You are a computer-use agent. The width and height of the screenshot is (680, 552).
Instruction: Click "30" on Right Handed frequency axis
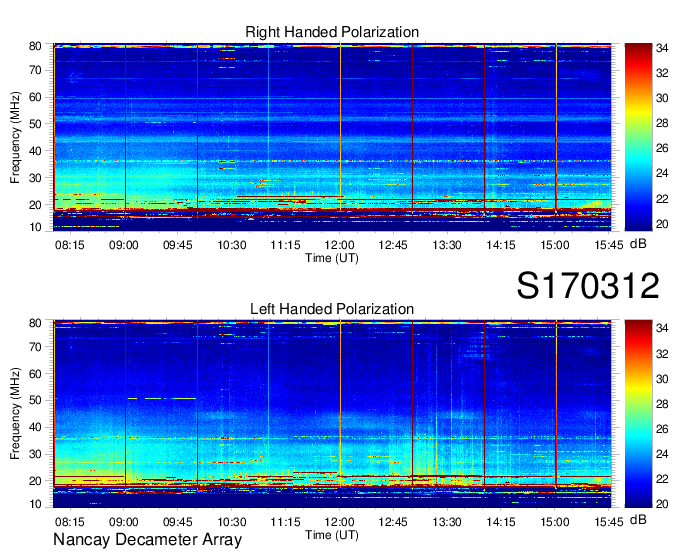pos(35,178)
